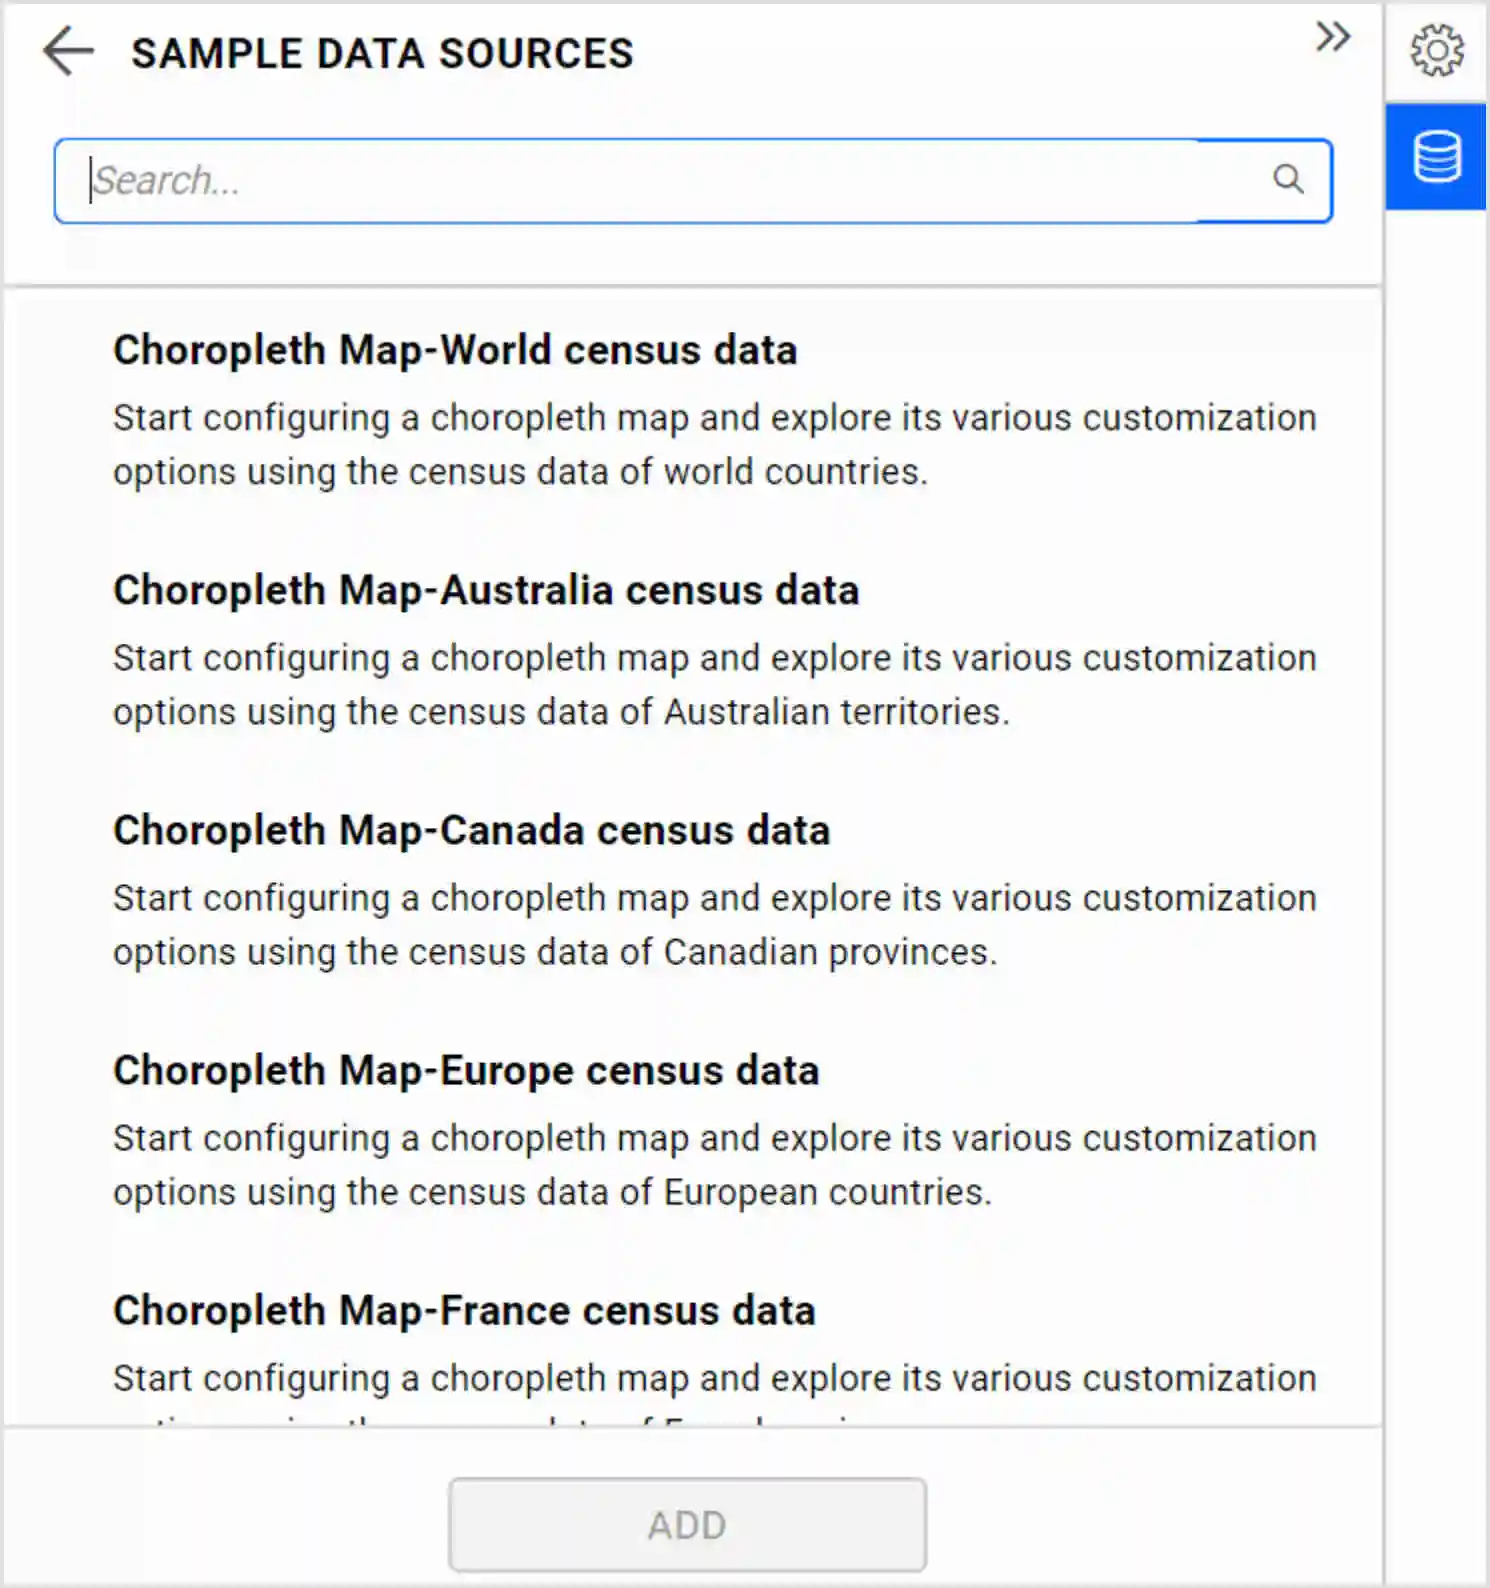Click the back arrow icon

tap(68, 51)
